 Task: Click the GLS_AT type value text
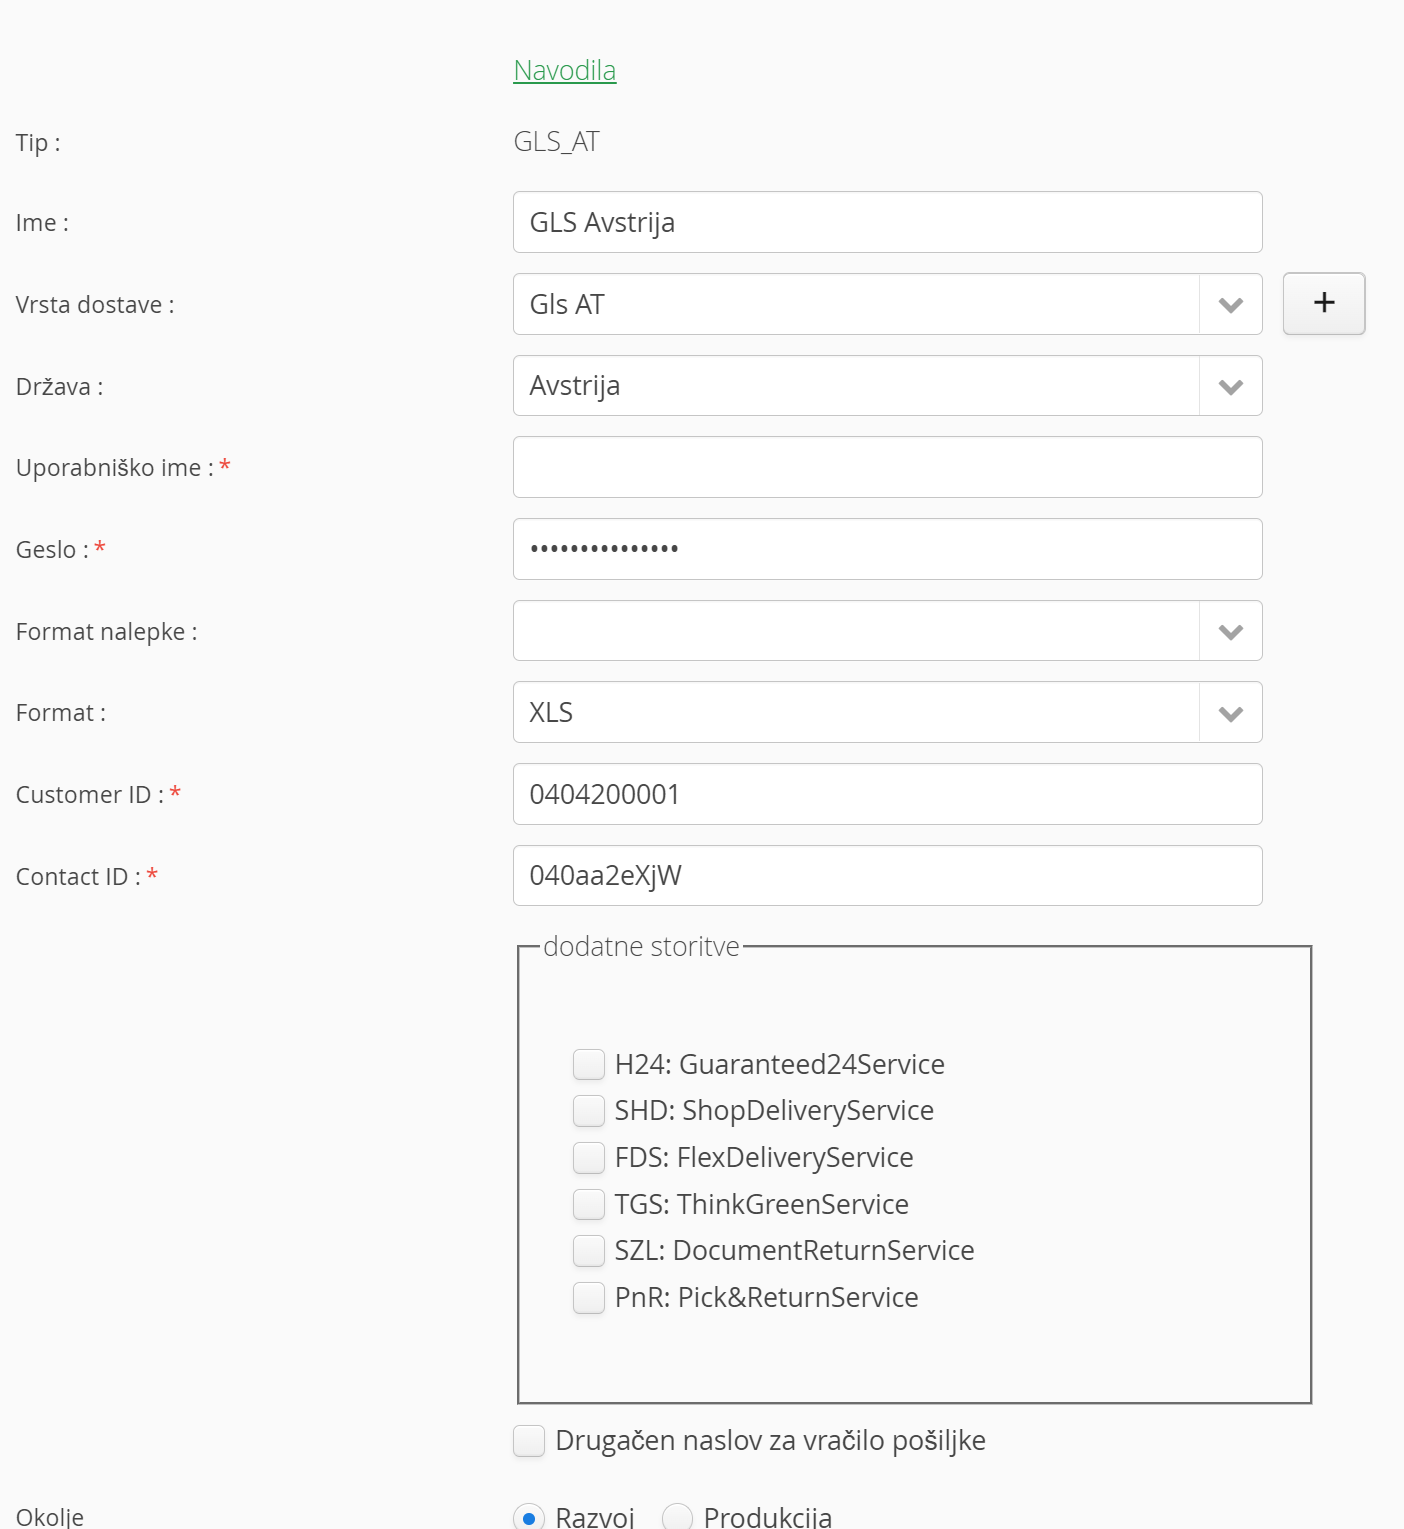556,142
